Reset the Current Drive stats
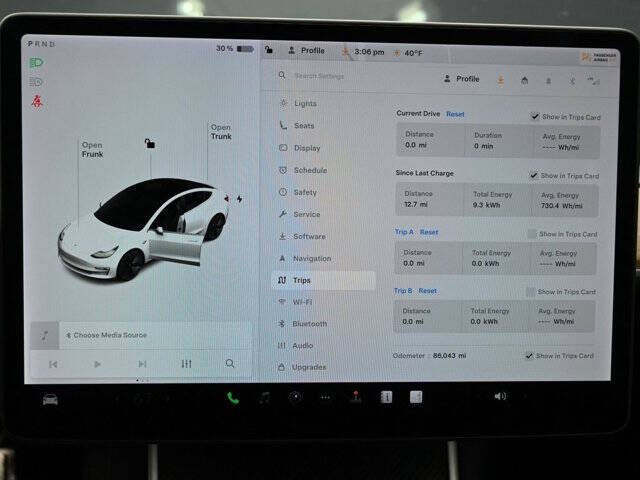640x480 pixels. click(455, 114)
